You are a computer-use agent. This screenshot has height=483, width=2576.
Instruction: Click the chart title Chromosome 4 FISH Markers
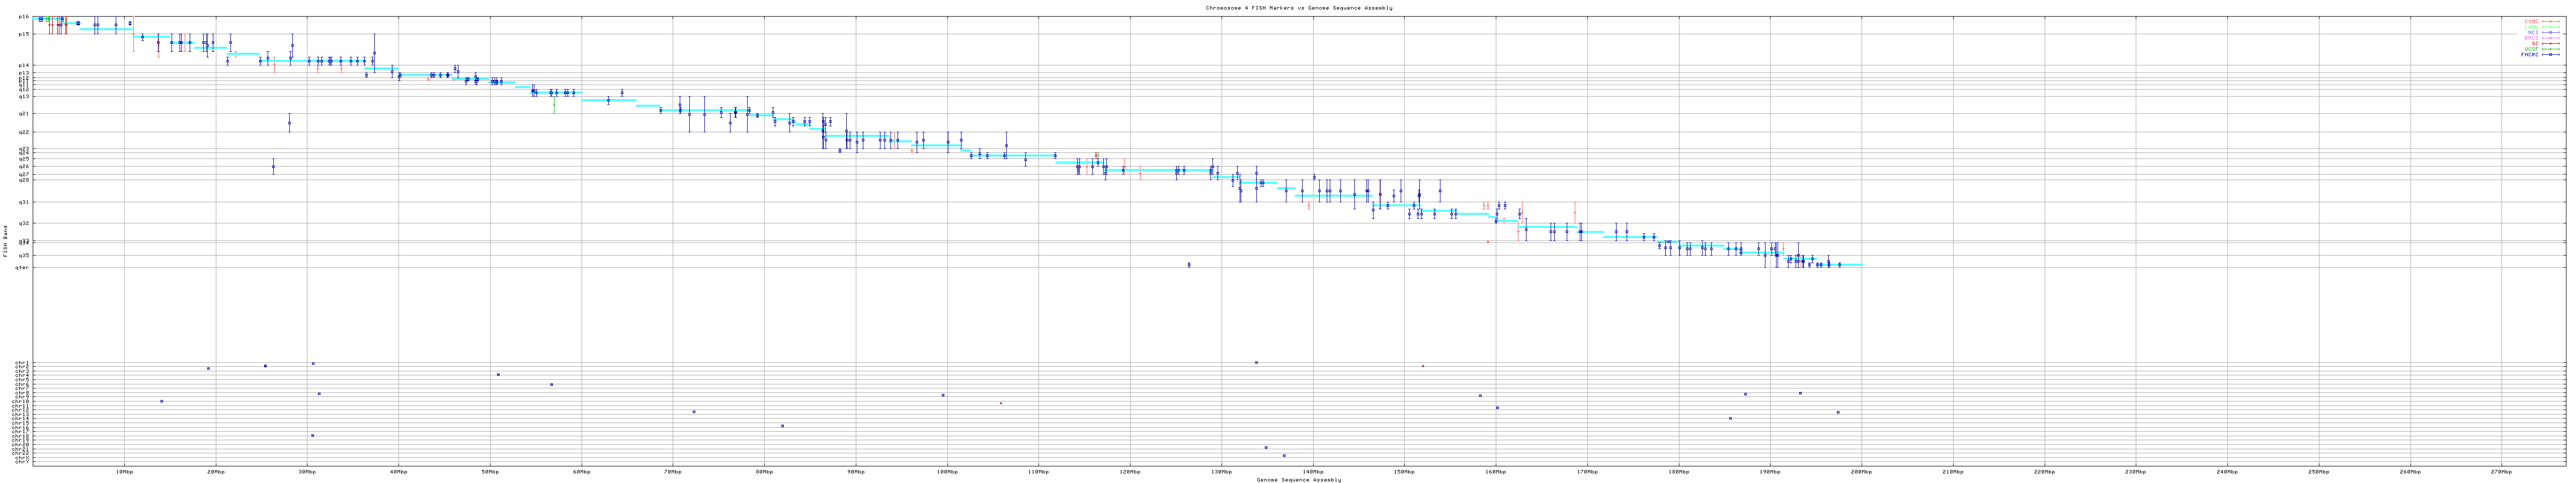pyautogui.click(x=1298, y=8)
